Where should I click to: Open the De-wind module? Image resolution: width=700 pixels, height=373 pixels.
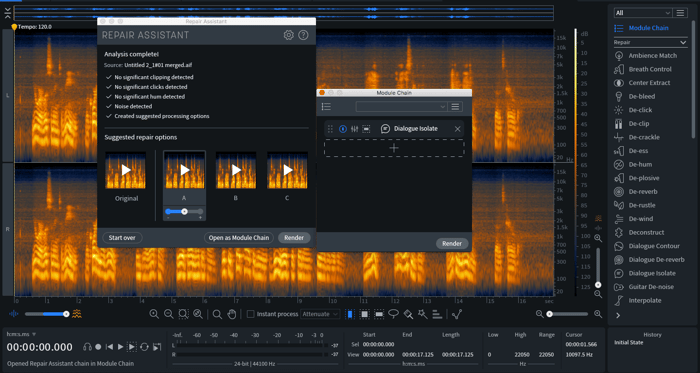[641, 219]
